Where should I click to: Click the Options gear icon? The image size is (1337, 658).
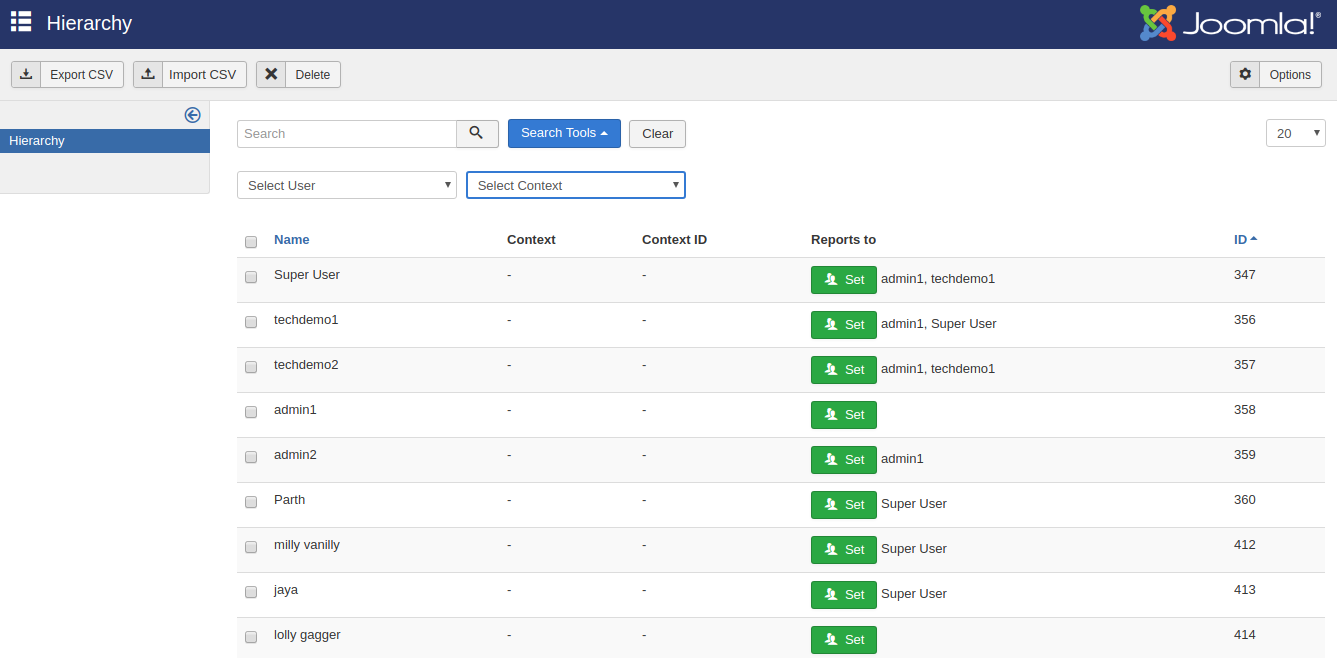[x=1245, y=74]
